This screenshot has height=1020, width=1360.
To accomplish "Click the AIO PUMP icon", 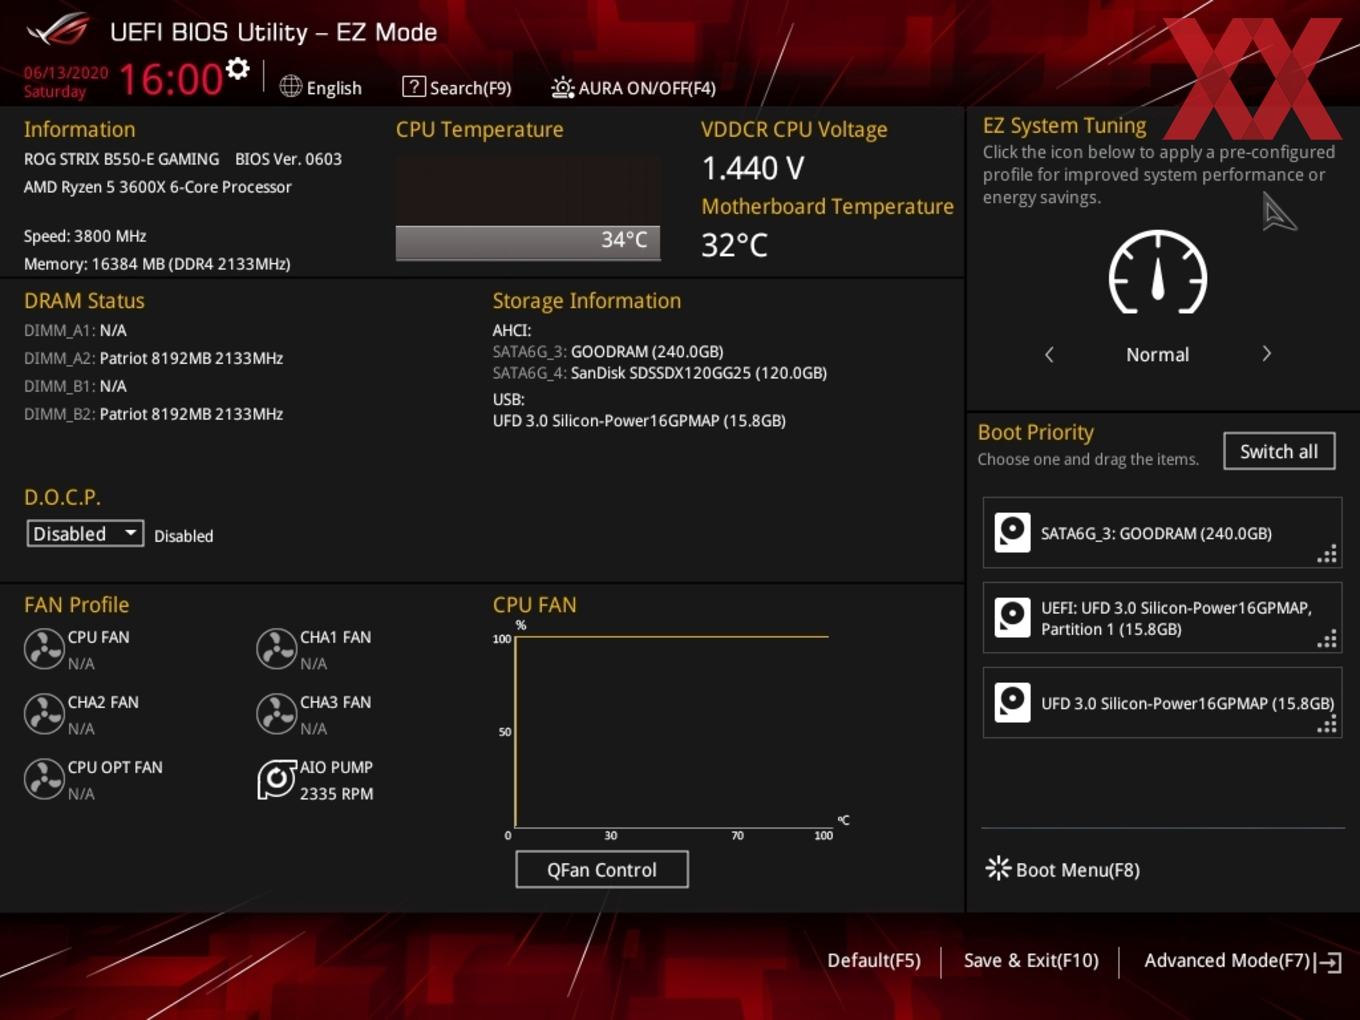I will pyautogui.click(x=277, y=779).
